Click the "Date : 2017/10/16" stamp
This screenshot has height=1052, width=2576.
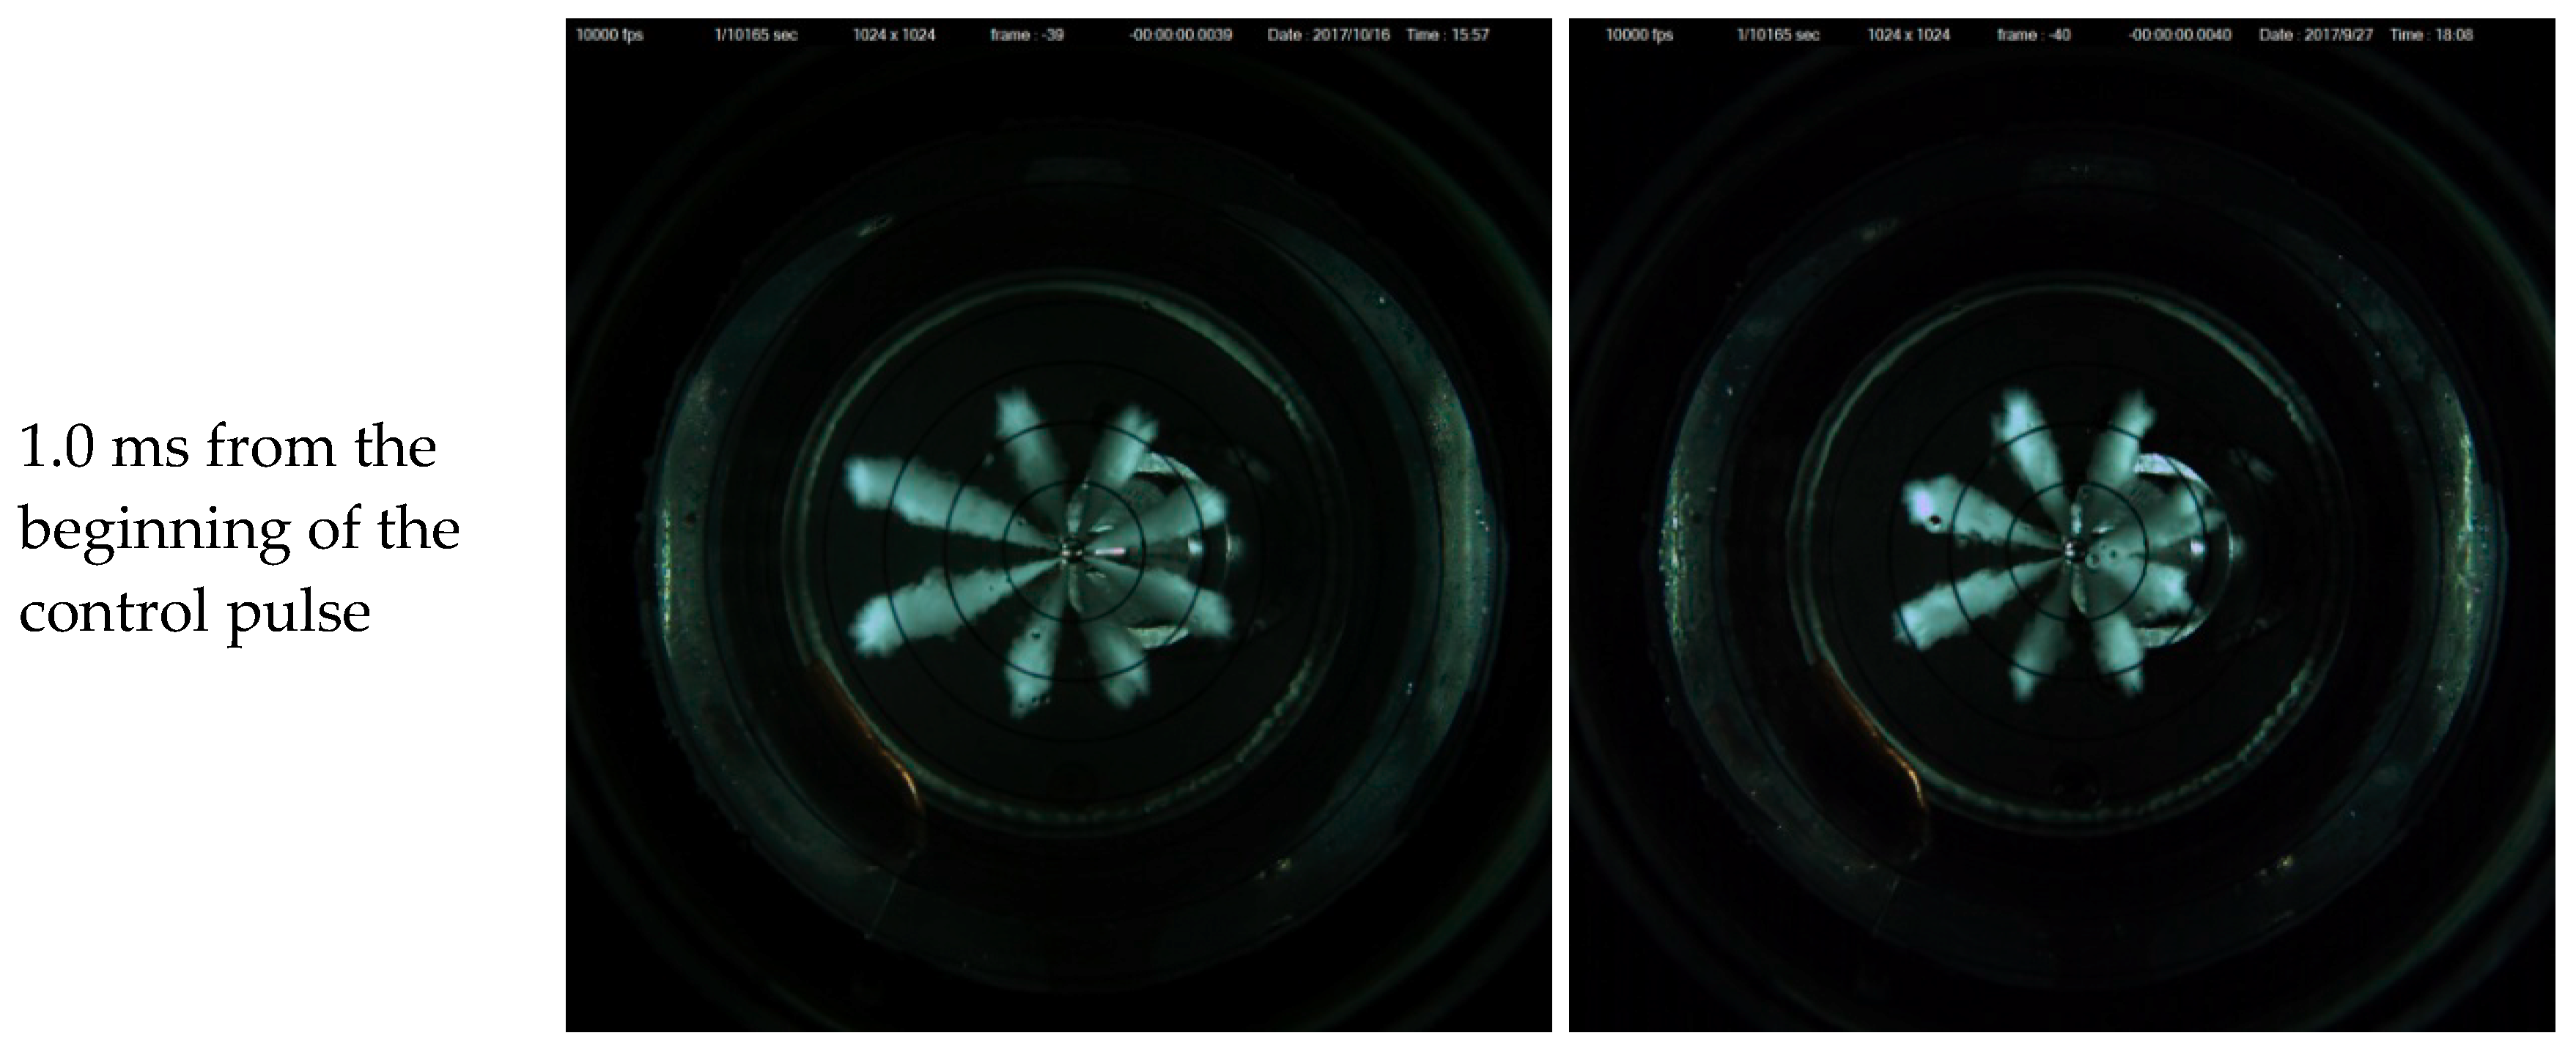(x=1328, y=35)
